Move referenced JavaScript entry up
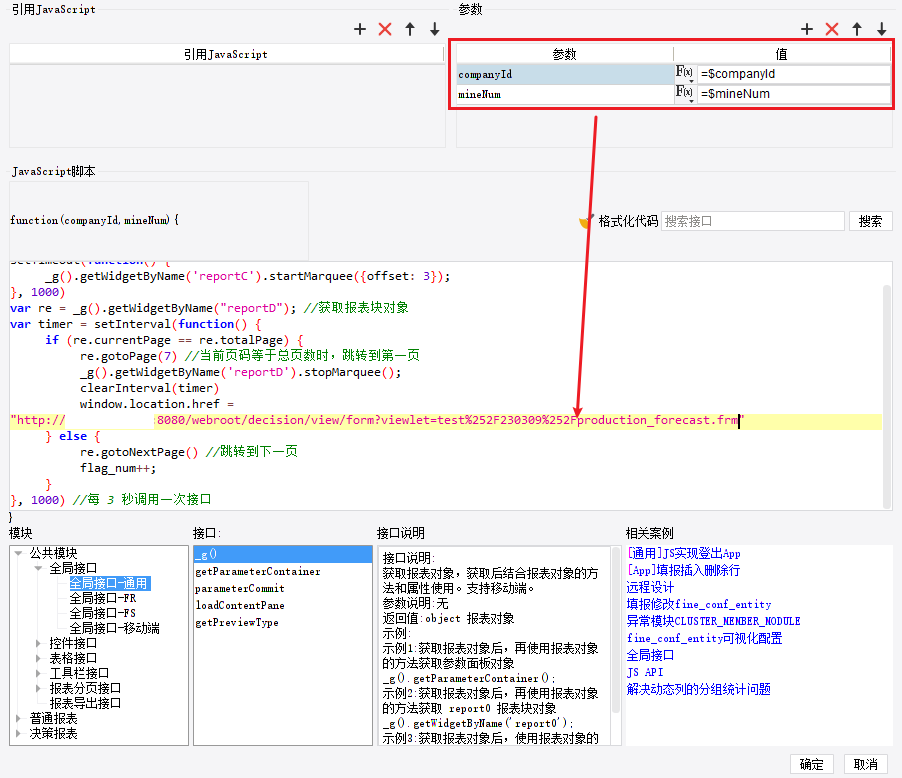Viewport: 902px width, 778px height. (410, 29)
